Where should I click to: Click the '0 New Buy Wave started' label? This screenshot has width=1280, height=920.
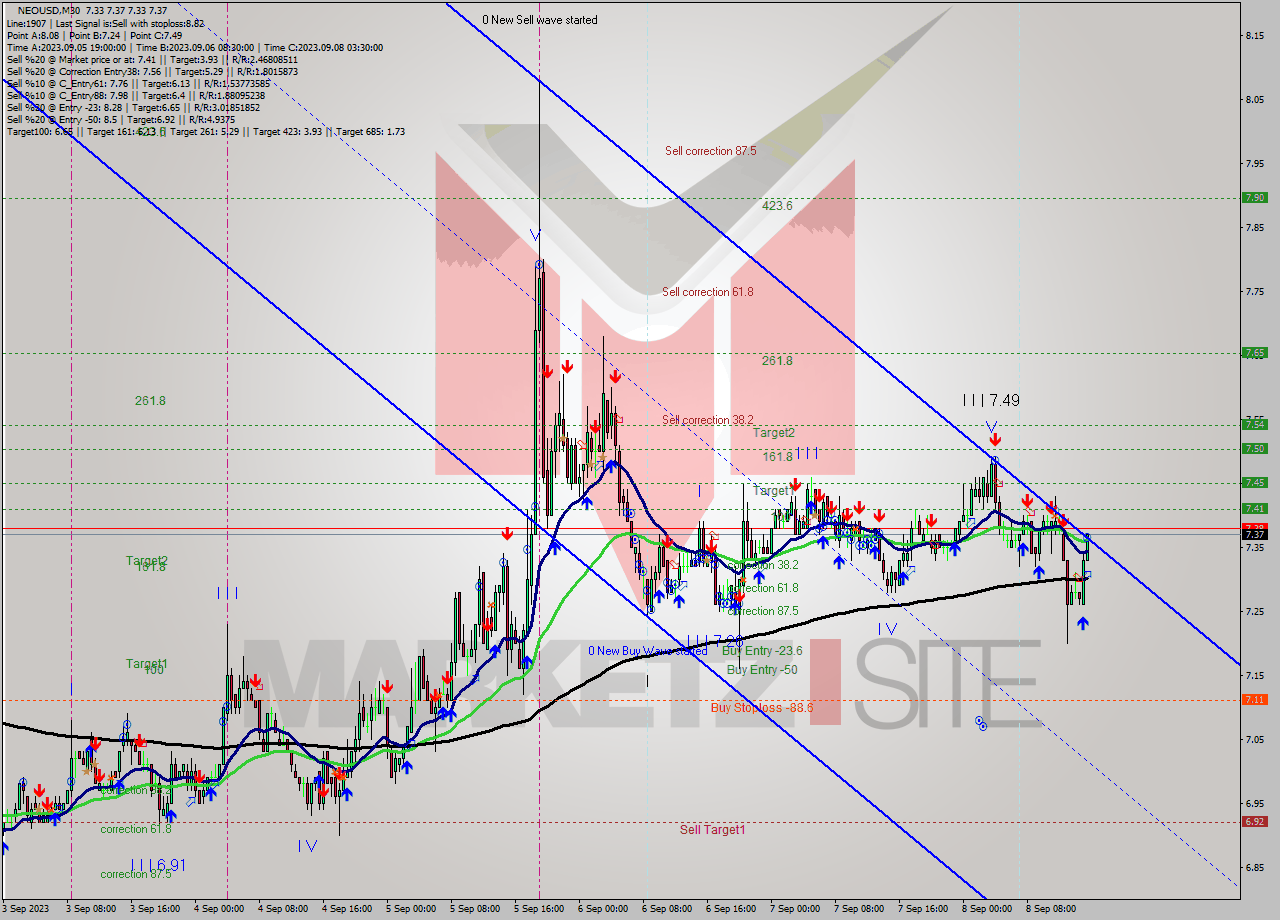click(648, 651)
